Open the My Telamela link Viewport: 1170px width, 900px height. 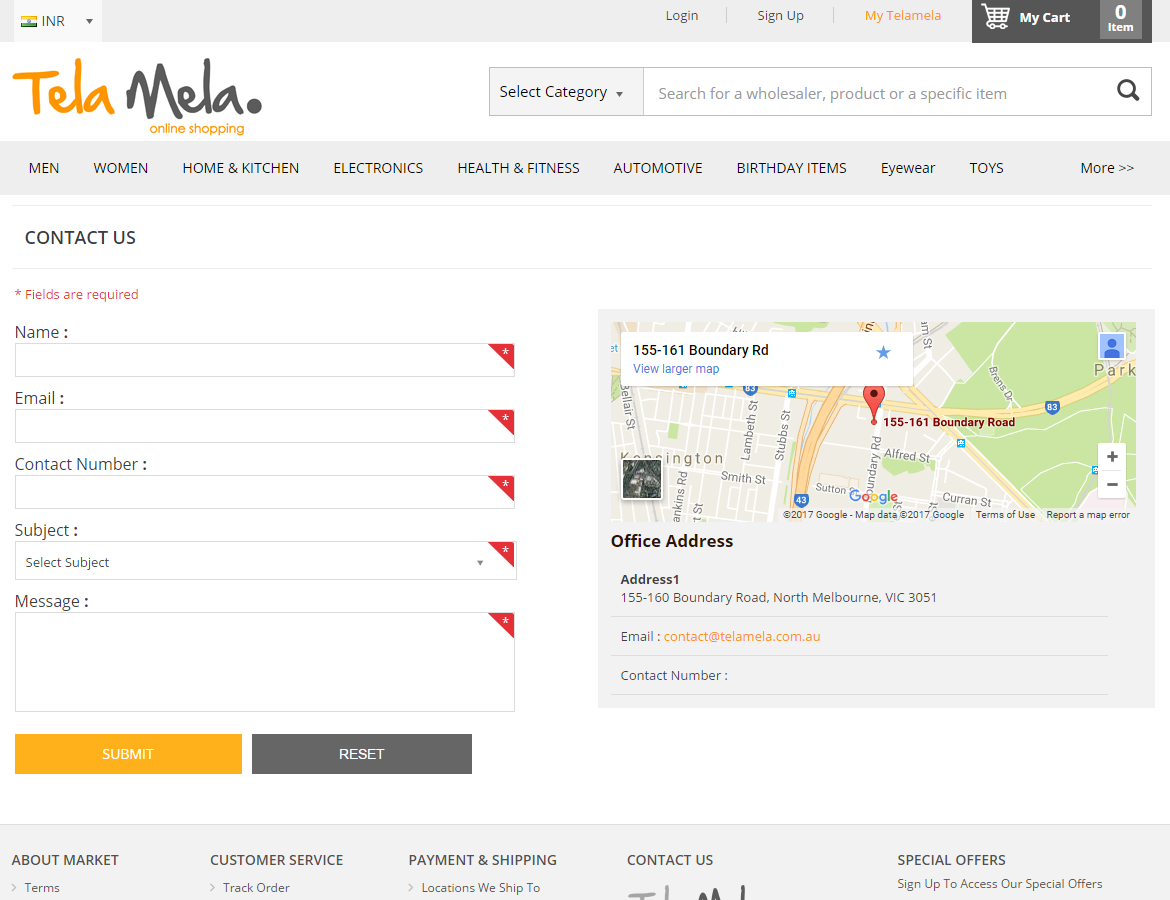click(x=903, y=16)
